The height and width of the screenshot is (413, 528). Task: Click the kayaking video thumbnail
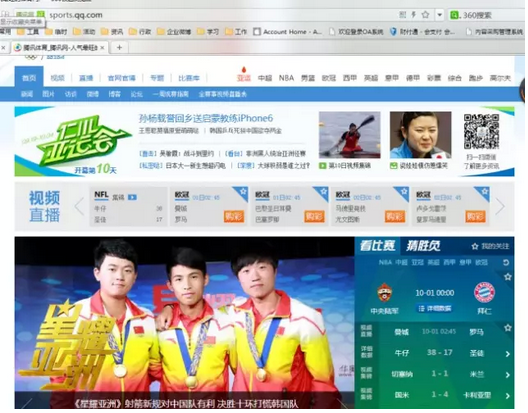[x=350, y=135]
